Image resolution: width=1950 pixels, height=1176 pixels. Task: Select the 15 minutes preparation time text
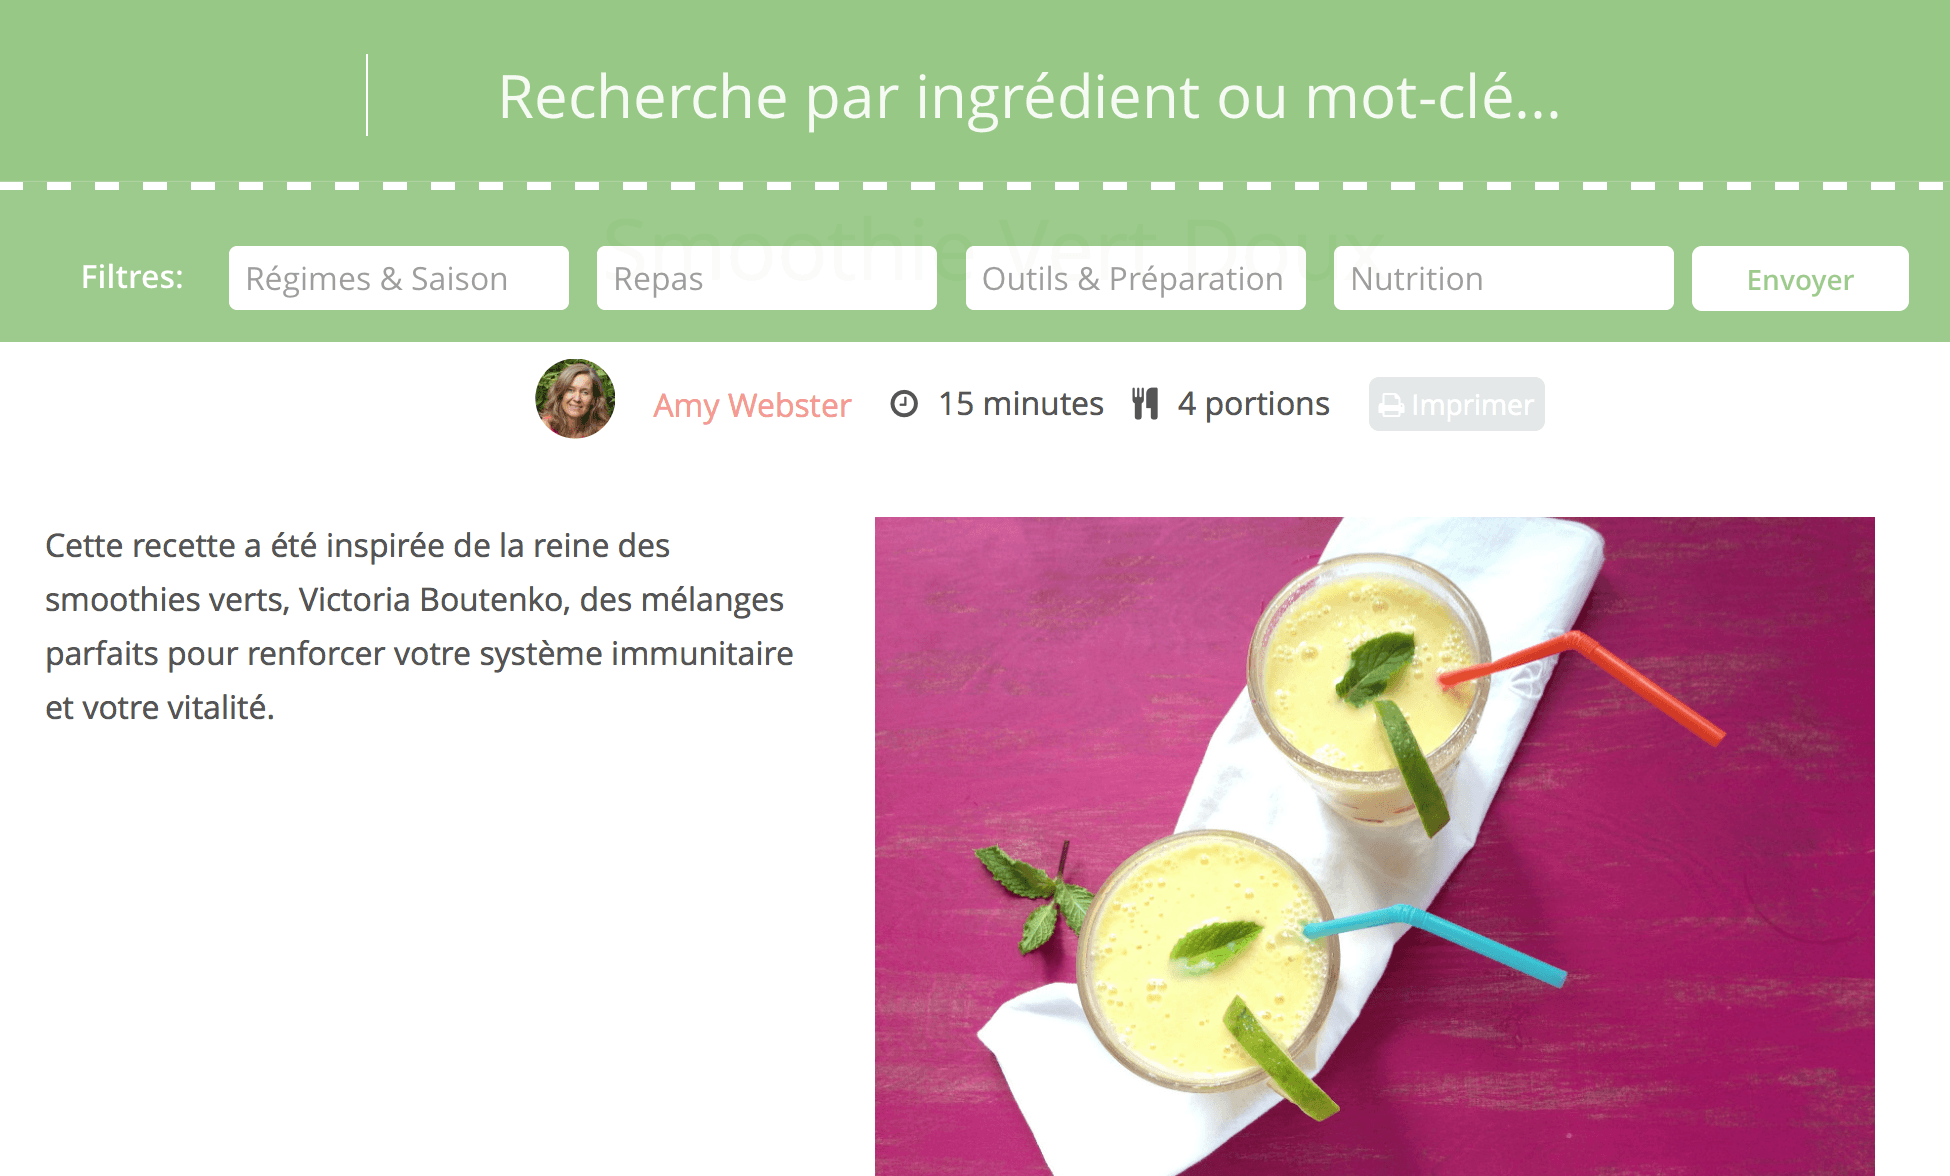(1021, 403)
